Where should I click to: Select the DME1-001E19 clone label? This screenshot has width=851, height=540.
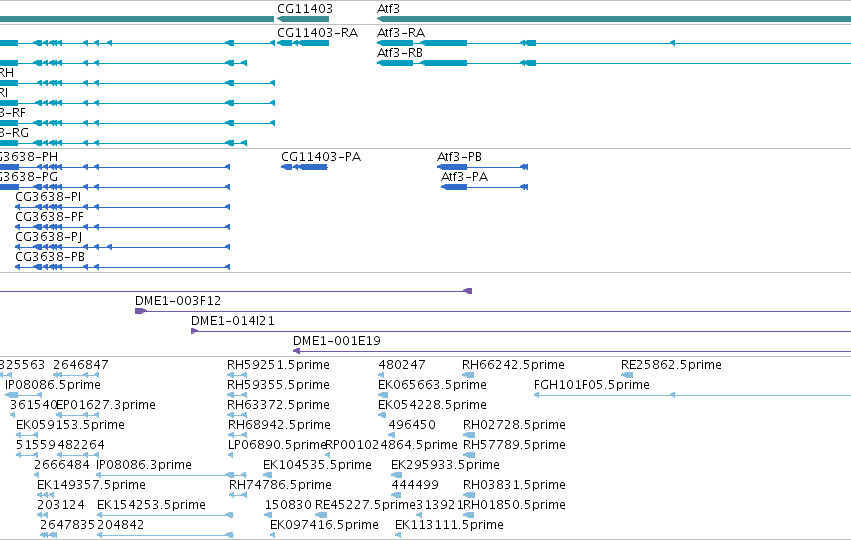point(336,341)
